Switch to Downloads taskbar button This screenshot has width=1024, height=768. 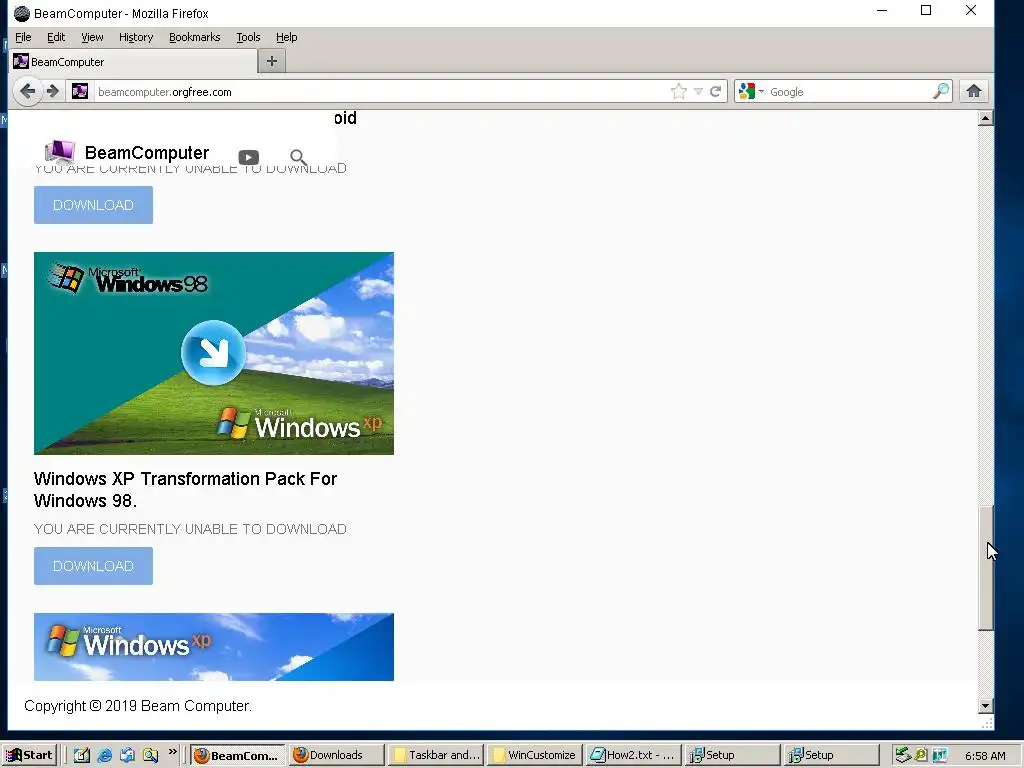click(336, 755)
